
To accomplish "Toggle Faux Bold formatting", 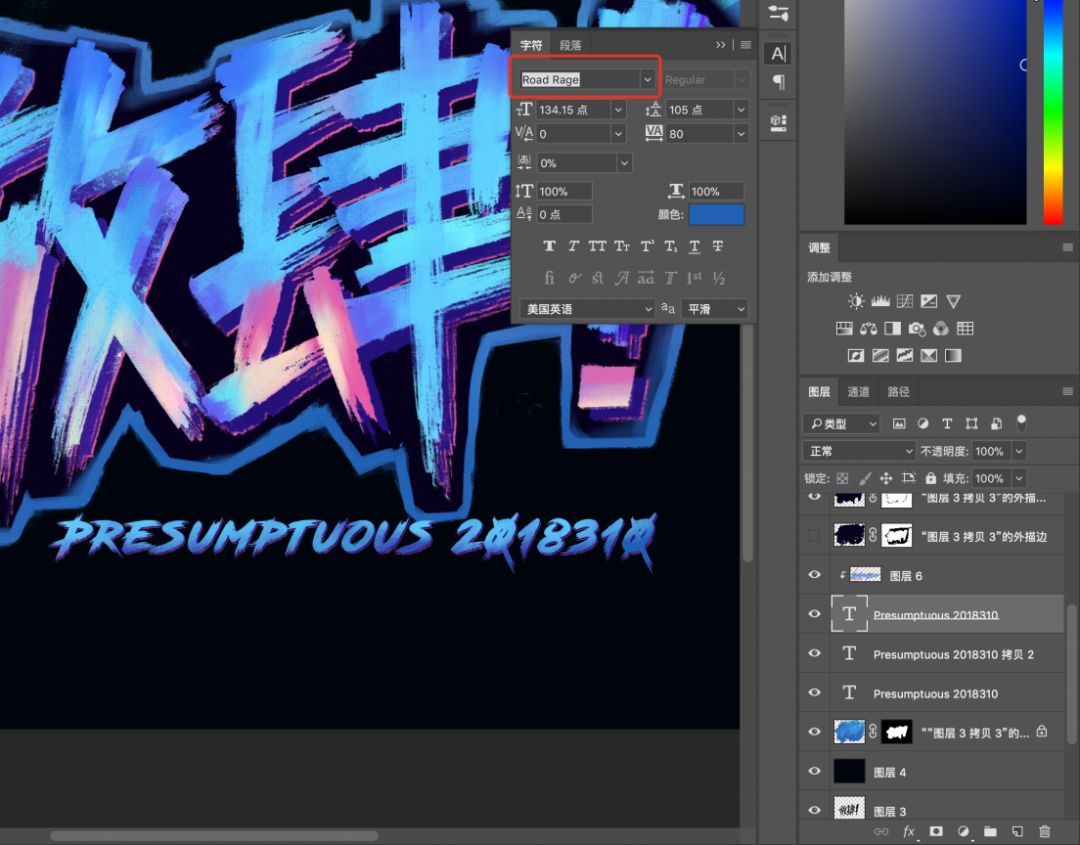I will pyautogui.click(x=549, y=246).
